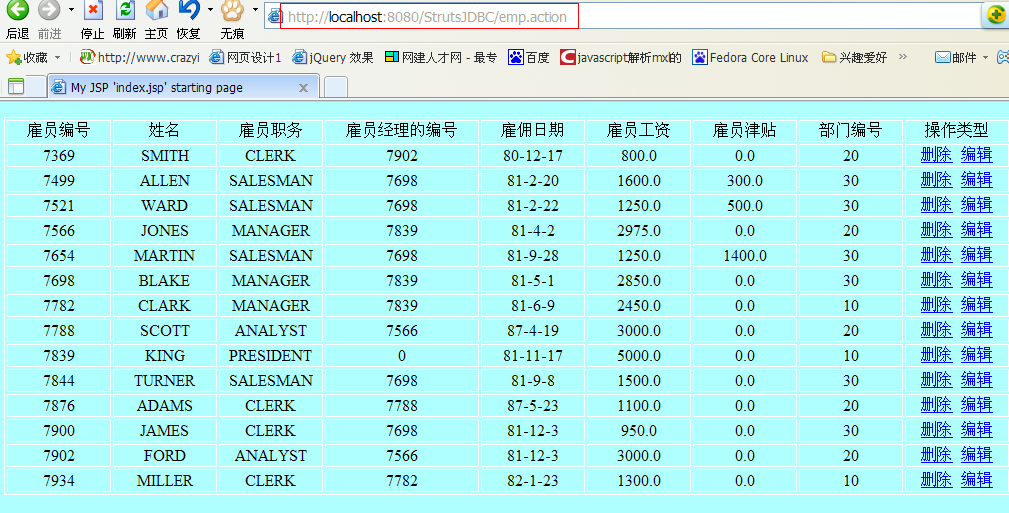Open a new blank tab
Screen dimensions: 1009x513
[x=335, y=87]
